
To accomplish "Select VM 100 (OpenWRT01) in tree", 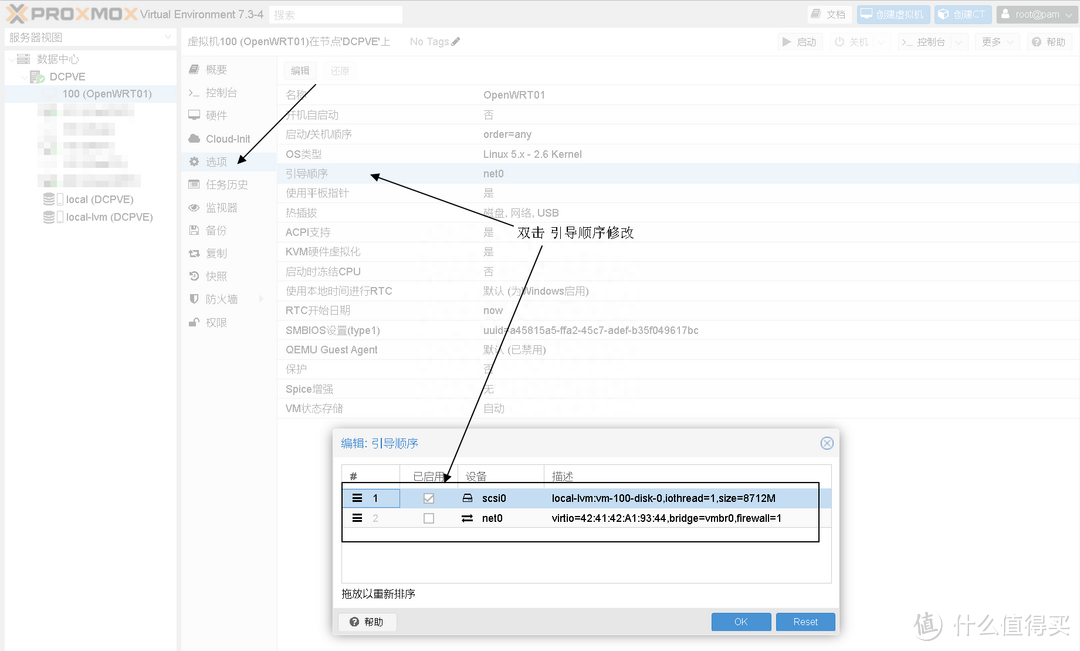I will pyautogui.click(x=107, y=94).
